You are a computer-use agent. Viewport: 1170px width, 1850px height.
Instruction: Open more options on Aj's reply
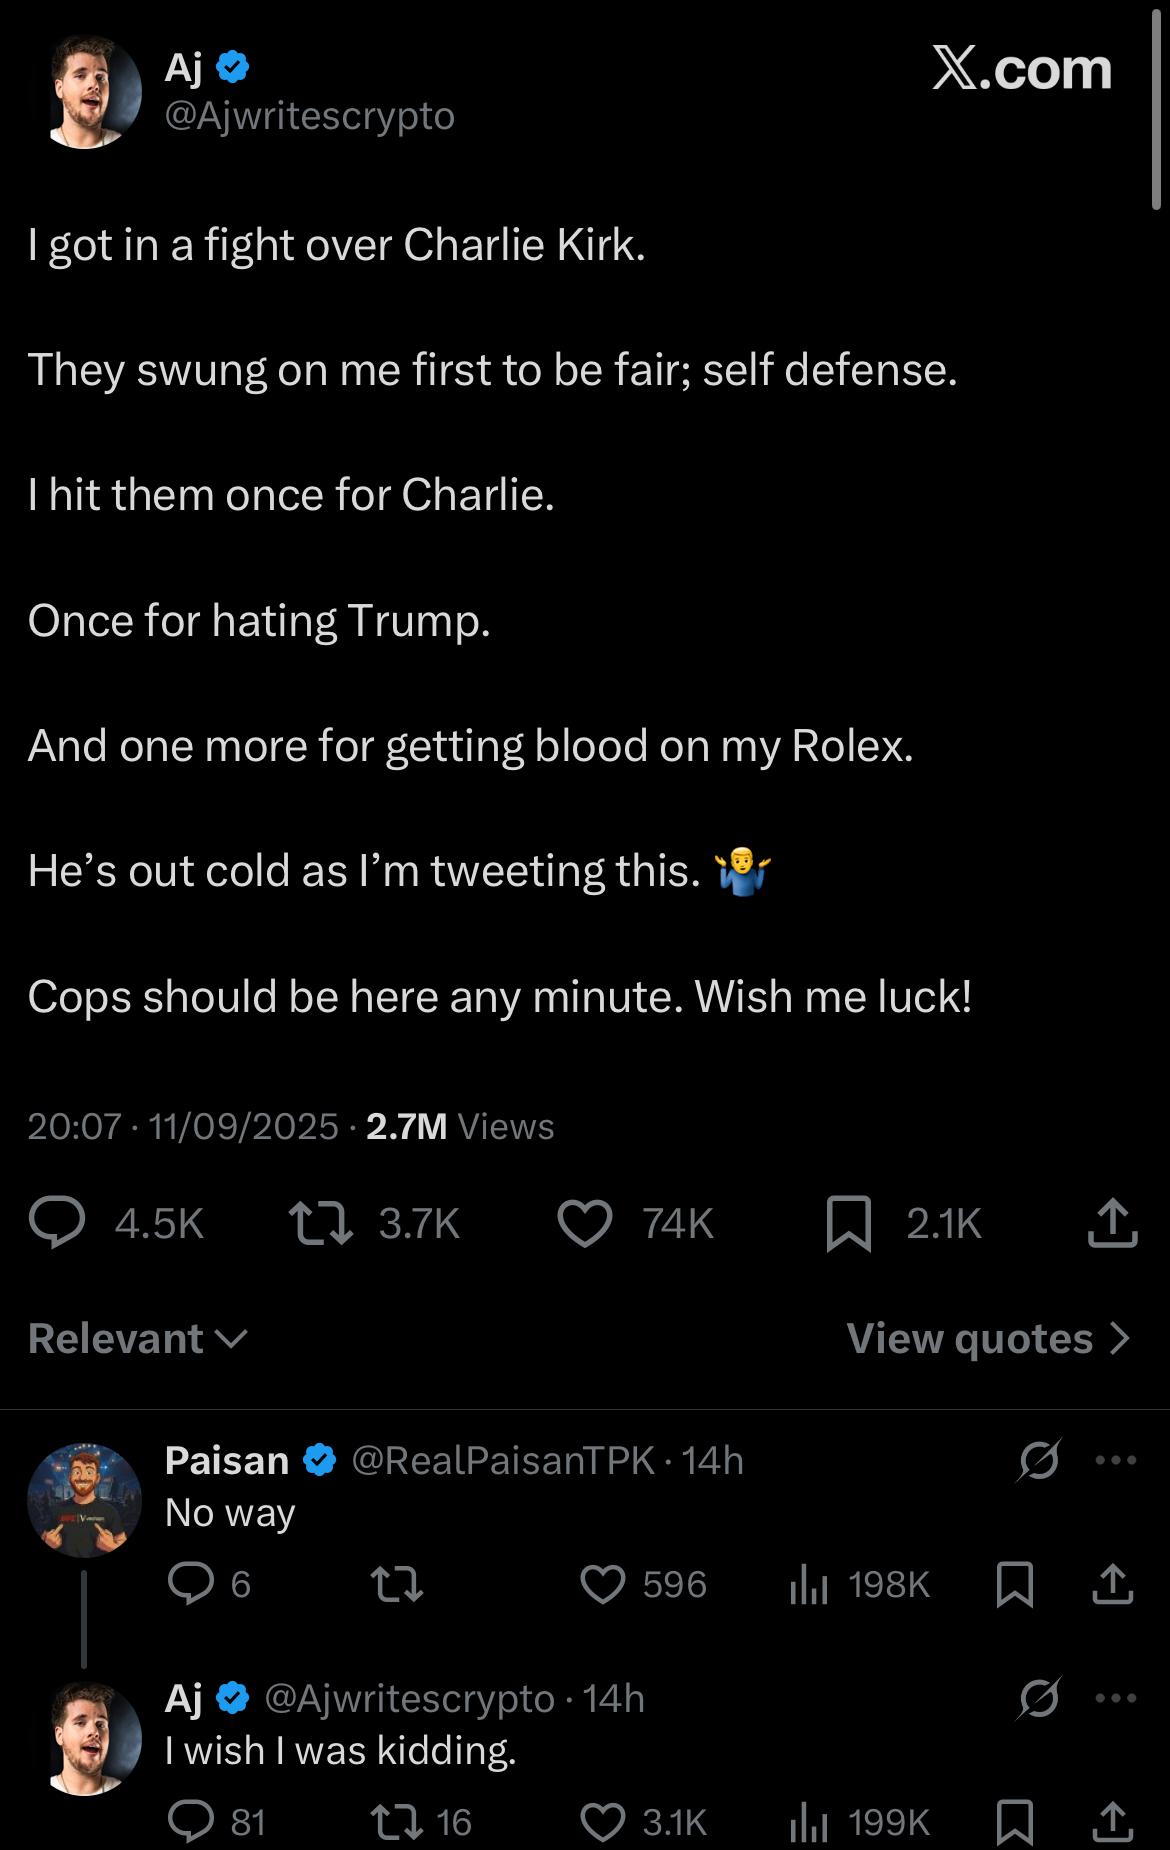click(x=1115, y=1698)
